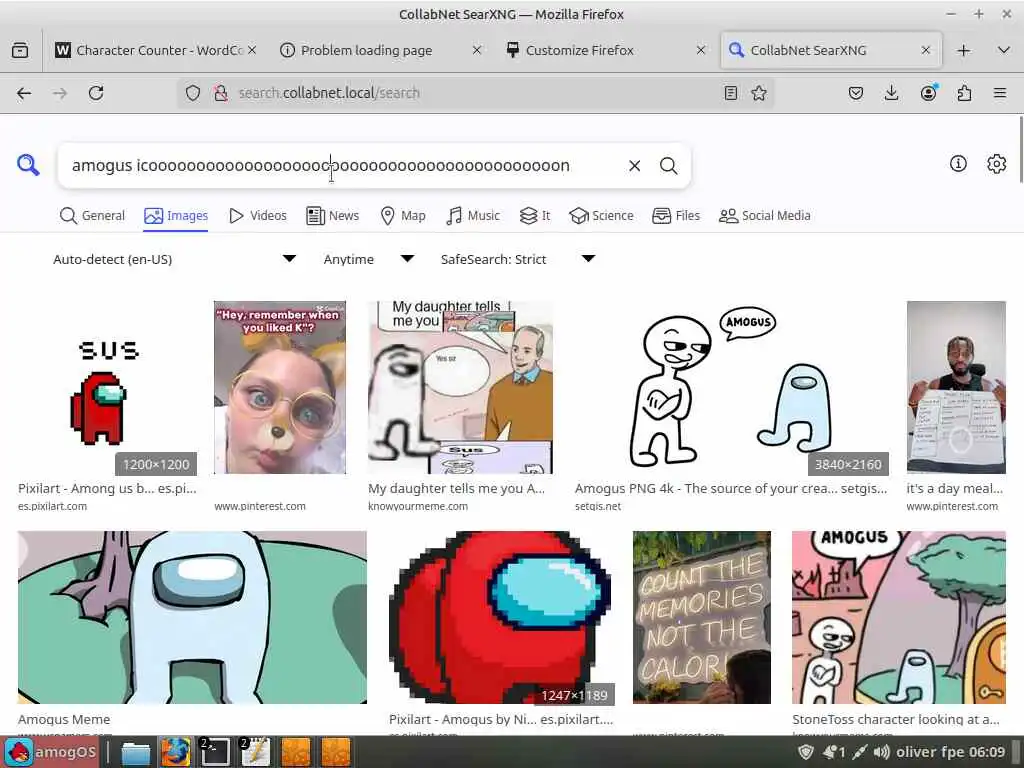Click the Firefox icon in the taskbar
Screen dimensions: 1024x768
(175, 752)
